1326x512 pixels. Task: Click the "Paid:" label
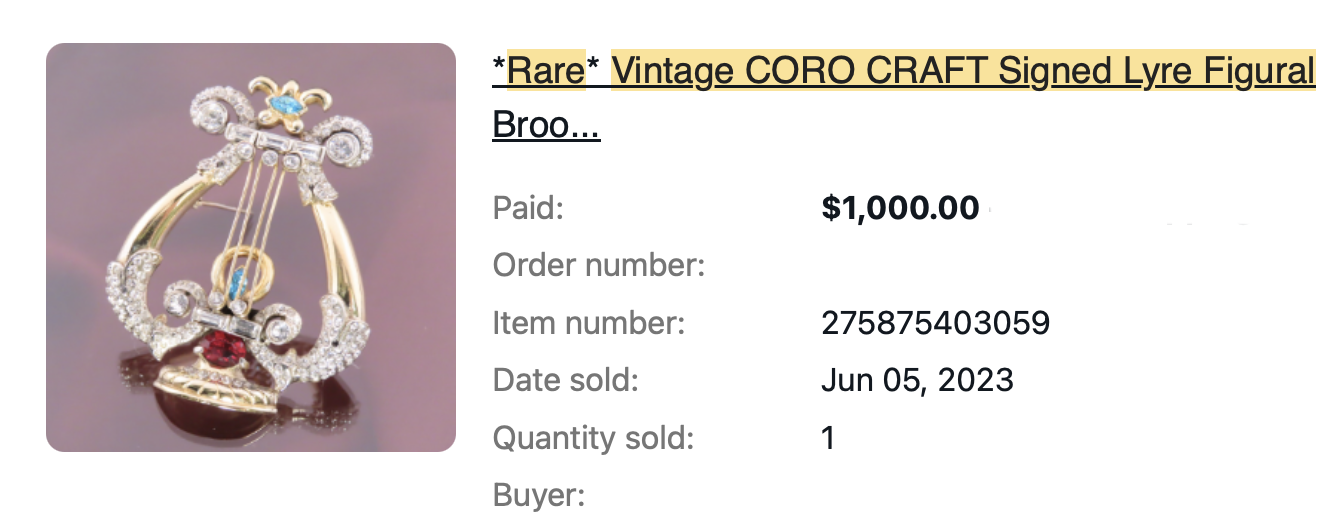click(529, 209)
